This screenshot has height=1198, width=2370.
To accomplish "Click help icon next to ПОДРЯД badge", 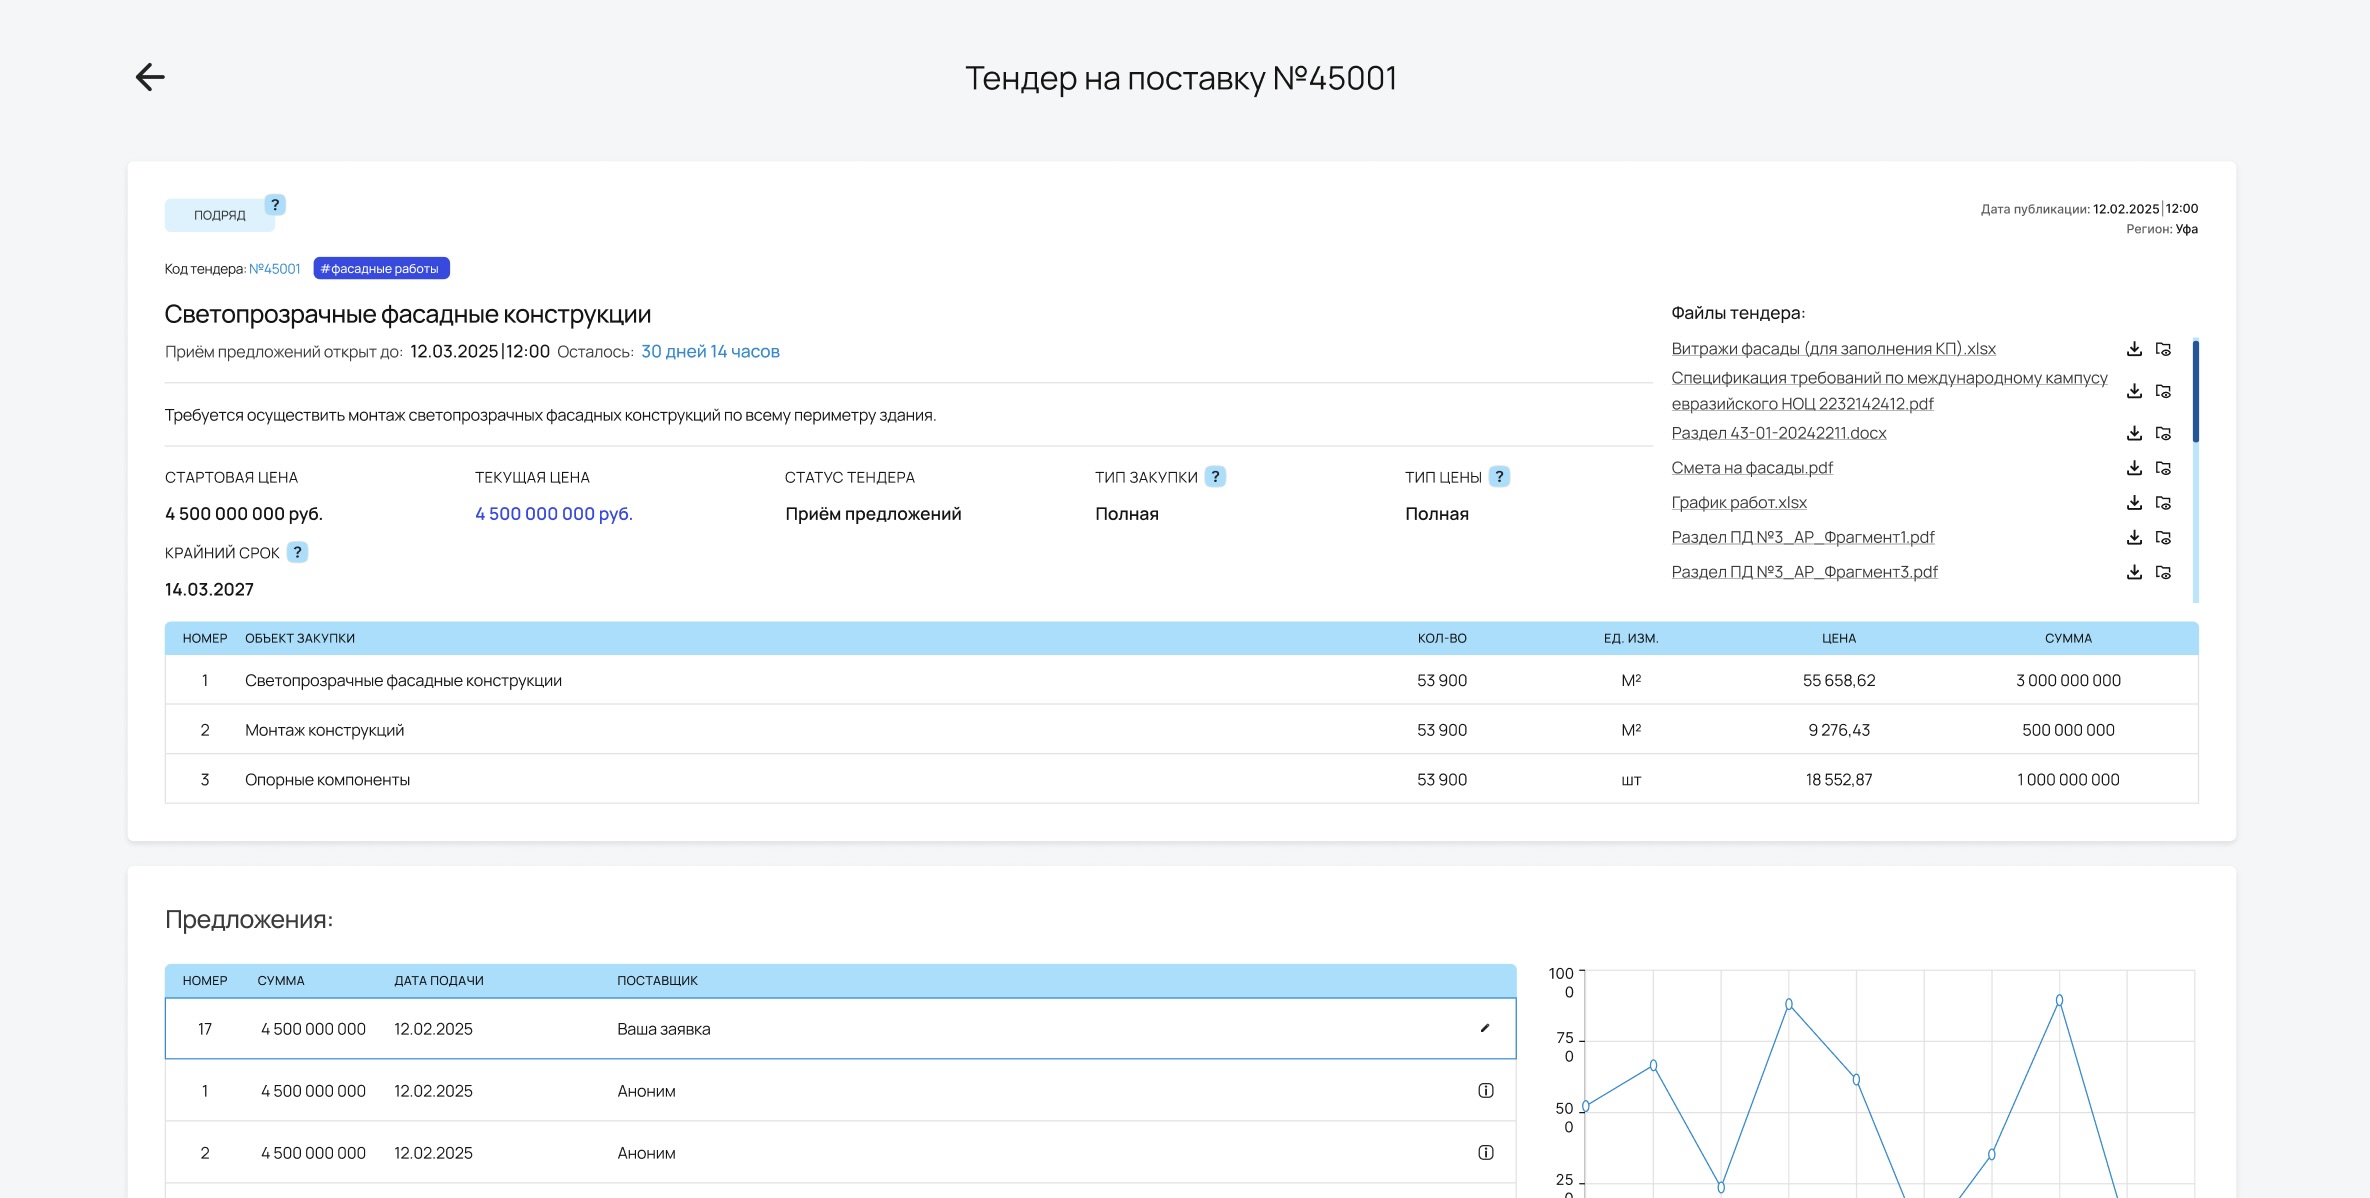I will [x=275, y=205].
